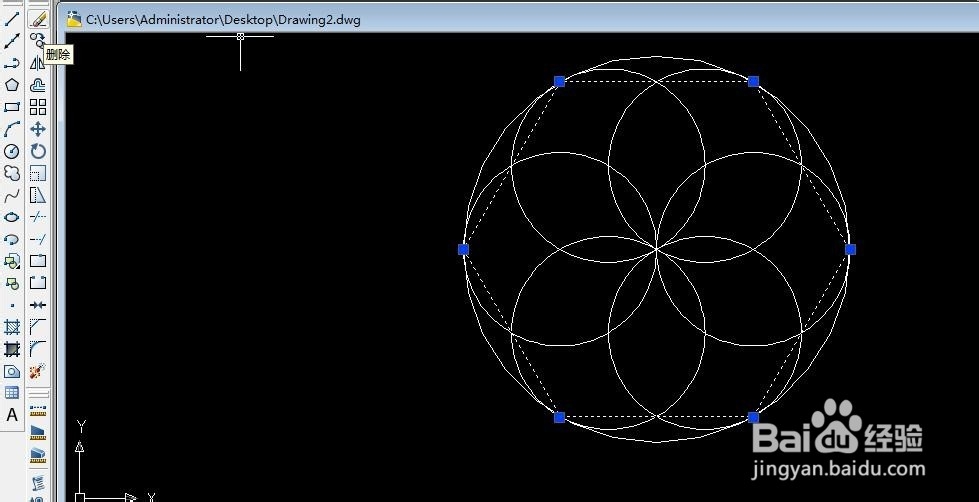Viewport: 979px width, 502px height.
Task: Select the Construction Line tool
Action: [12, 41]
